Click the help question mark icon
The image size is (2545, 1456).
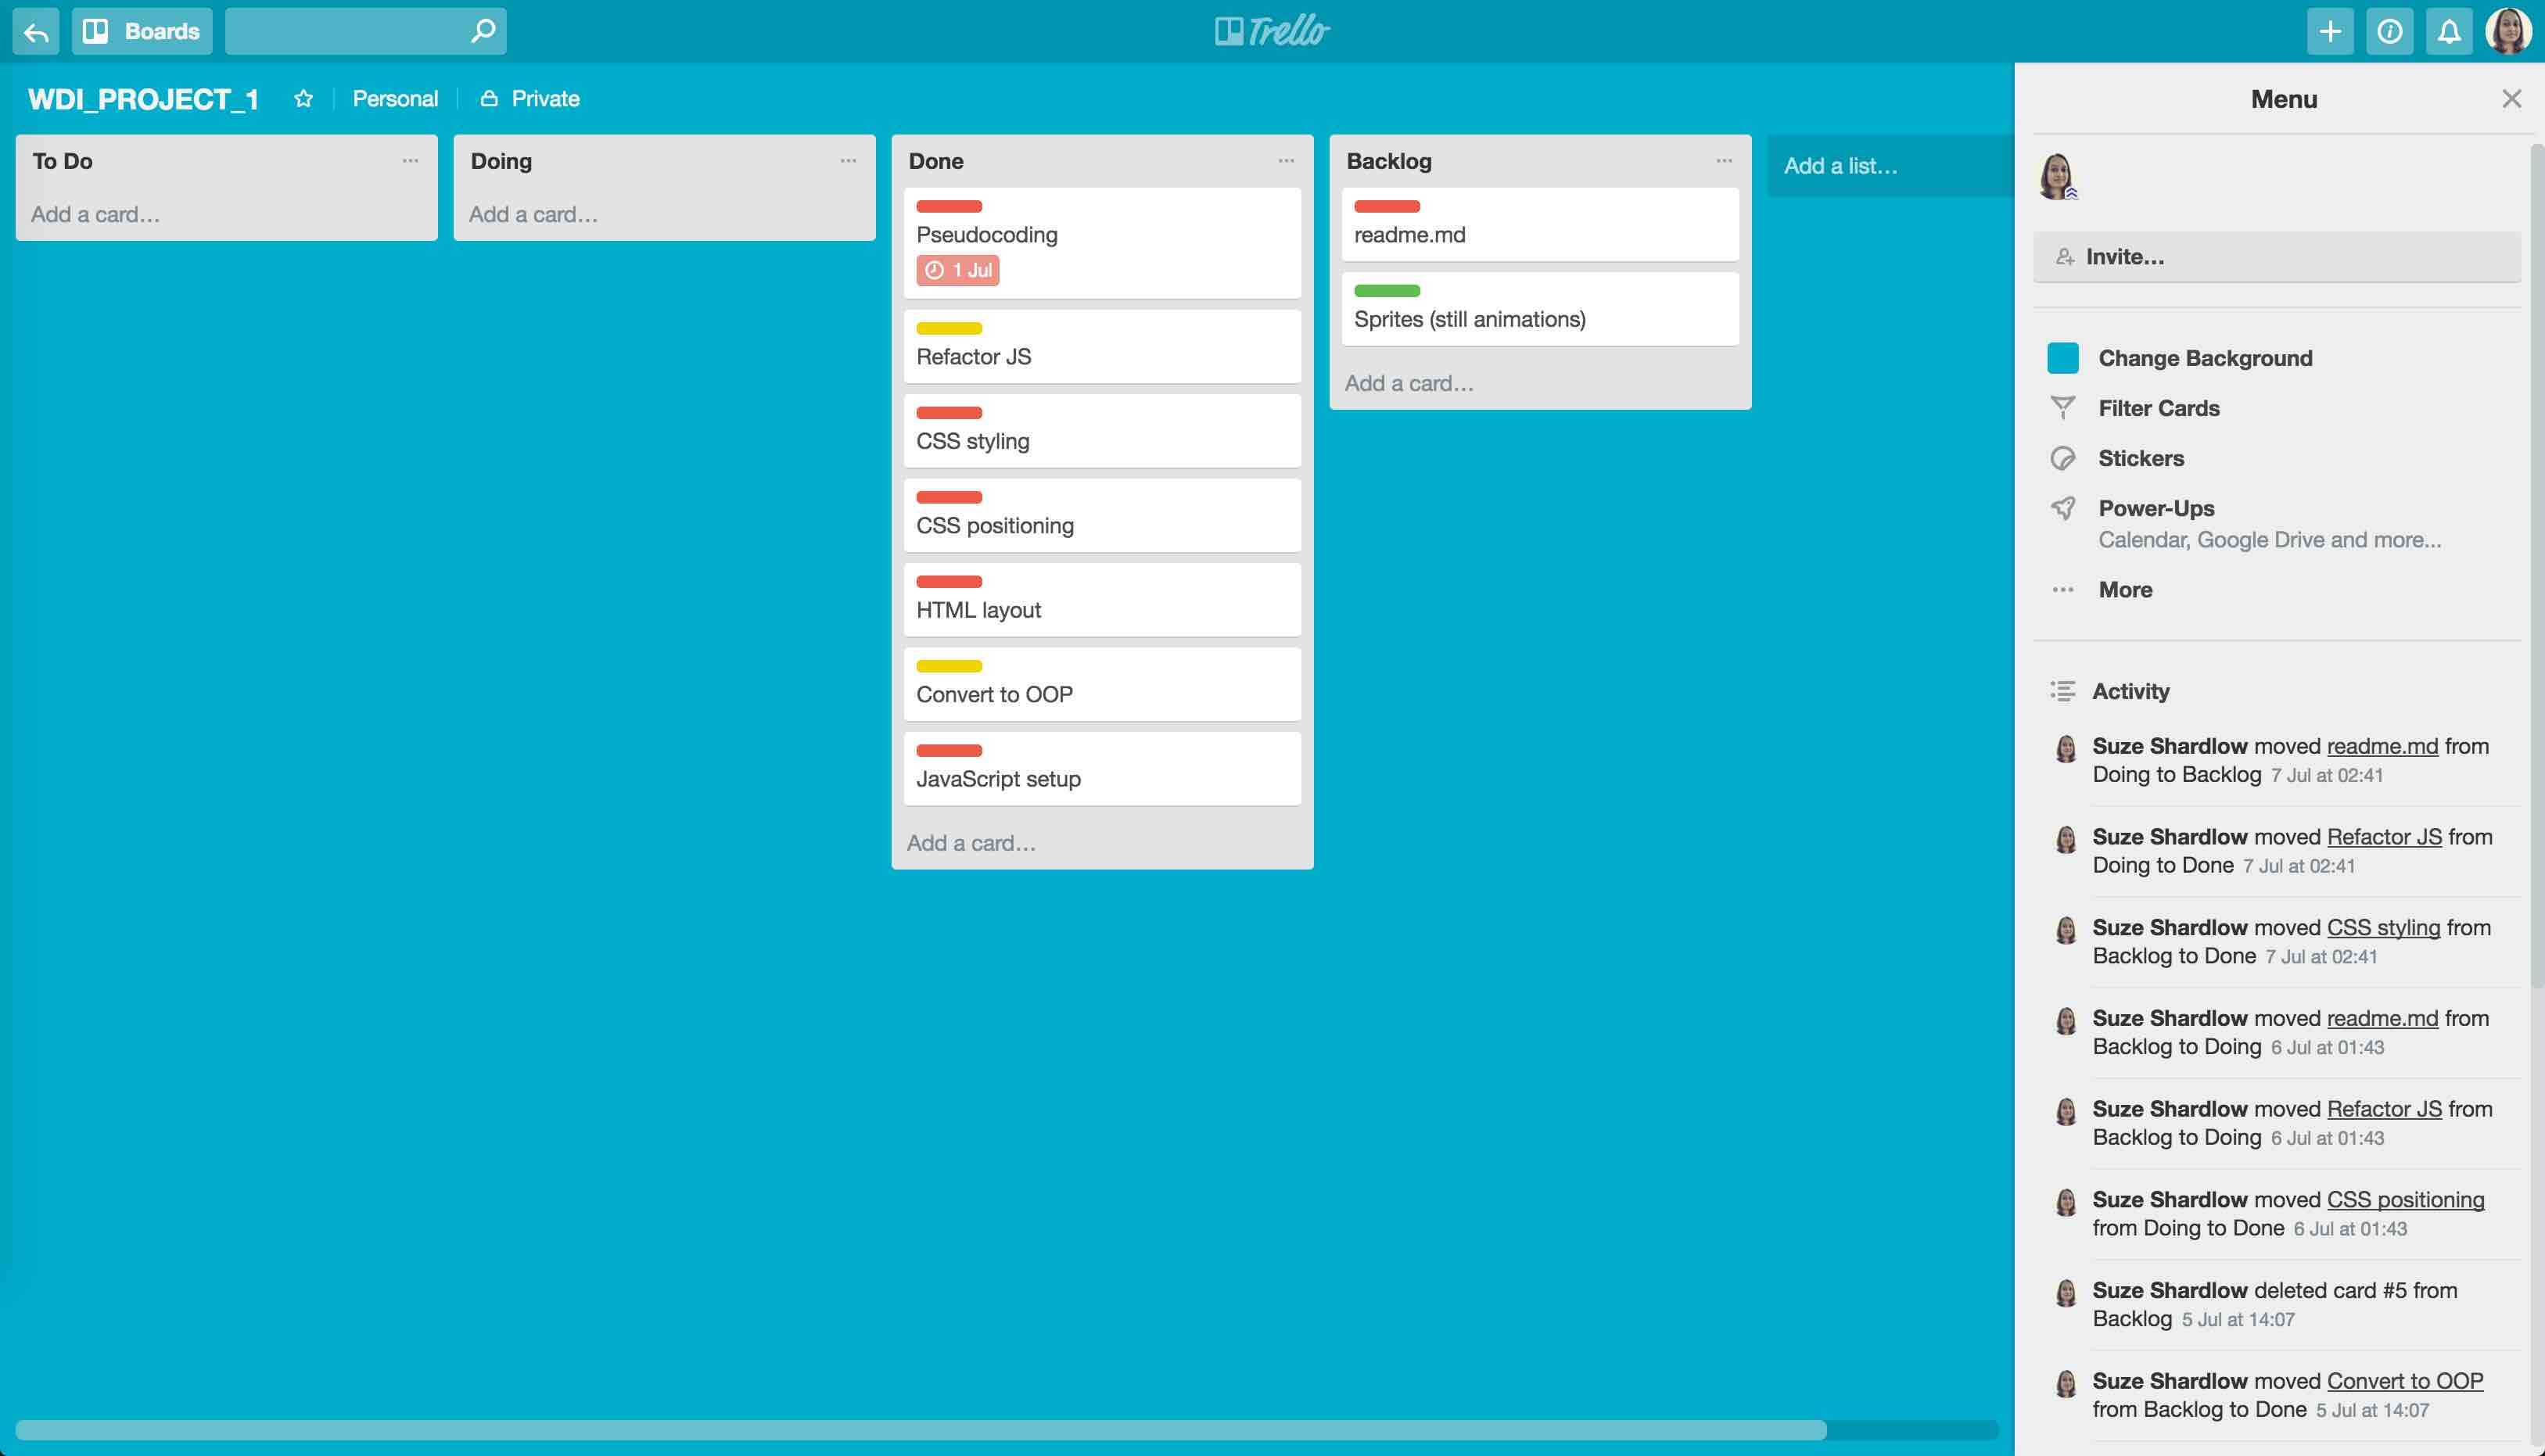2389,30
